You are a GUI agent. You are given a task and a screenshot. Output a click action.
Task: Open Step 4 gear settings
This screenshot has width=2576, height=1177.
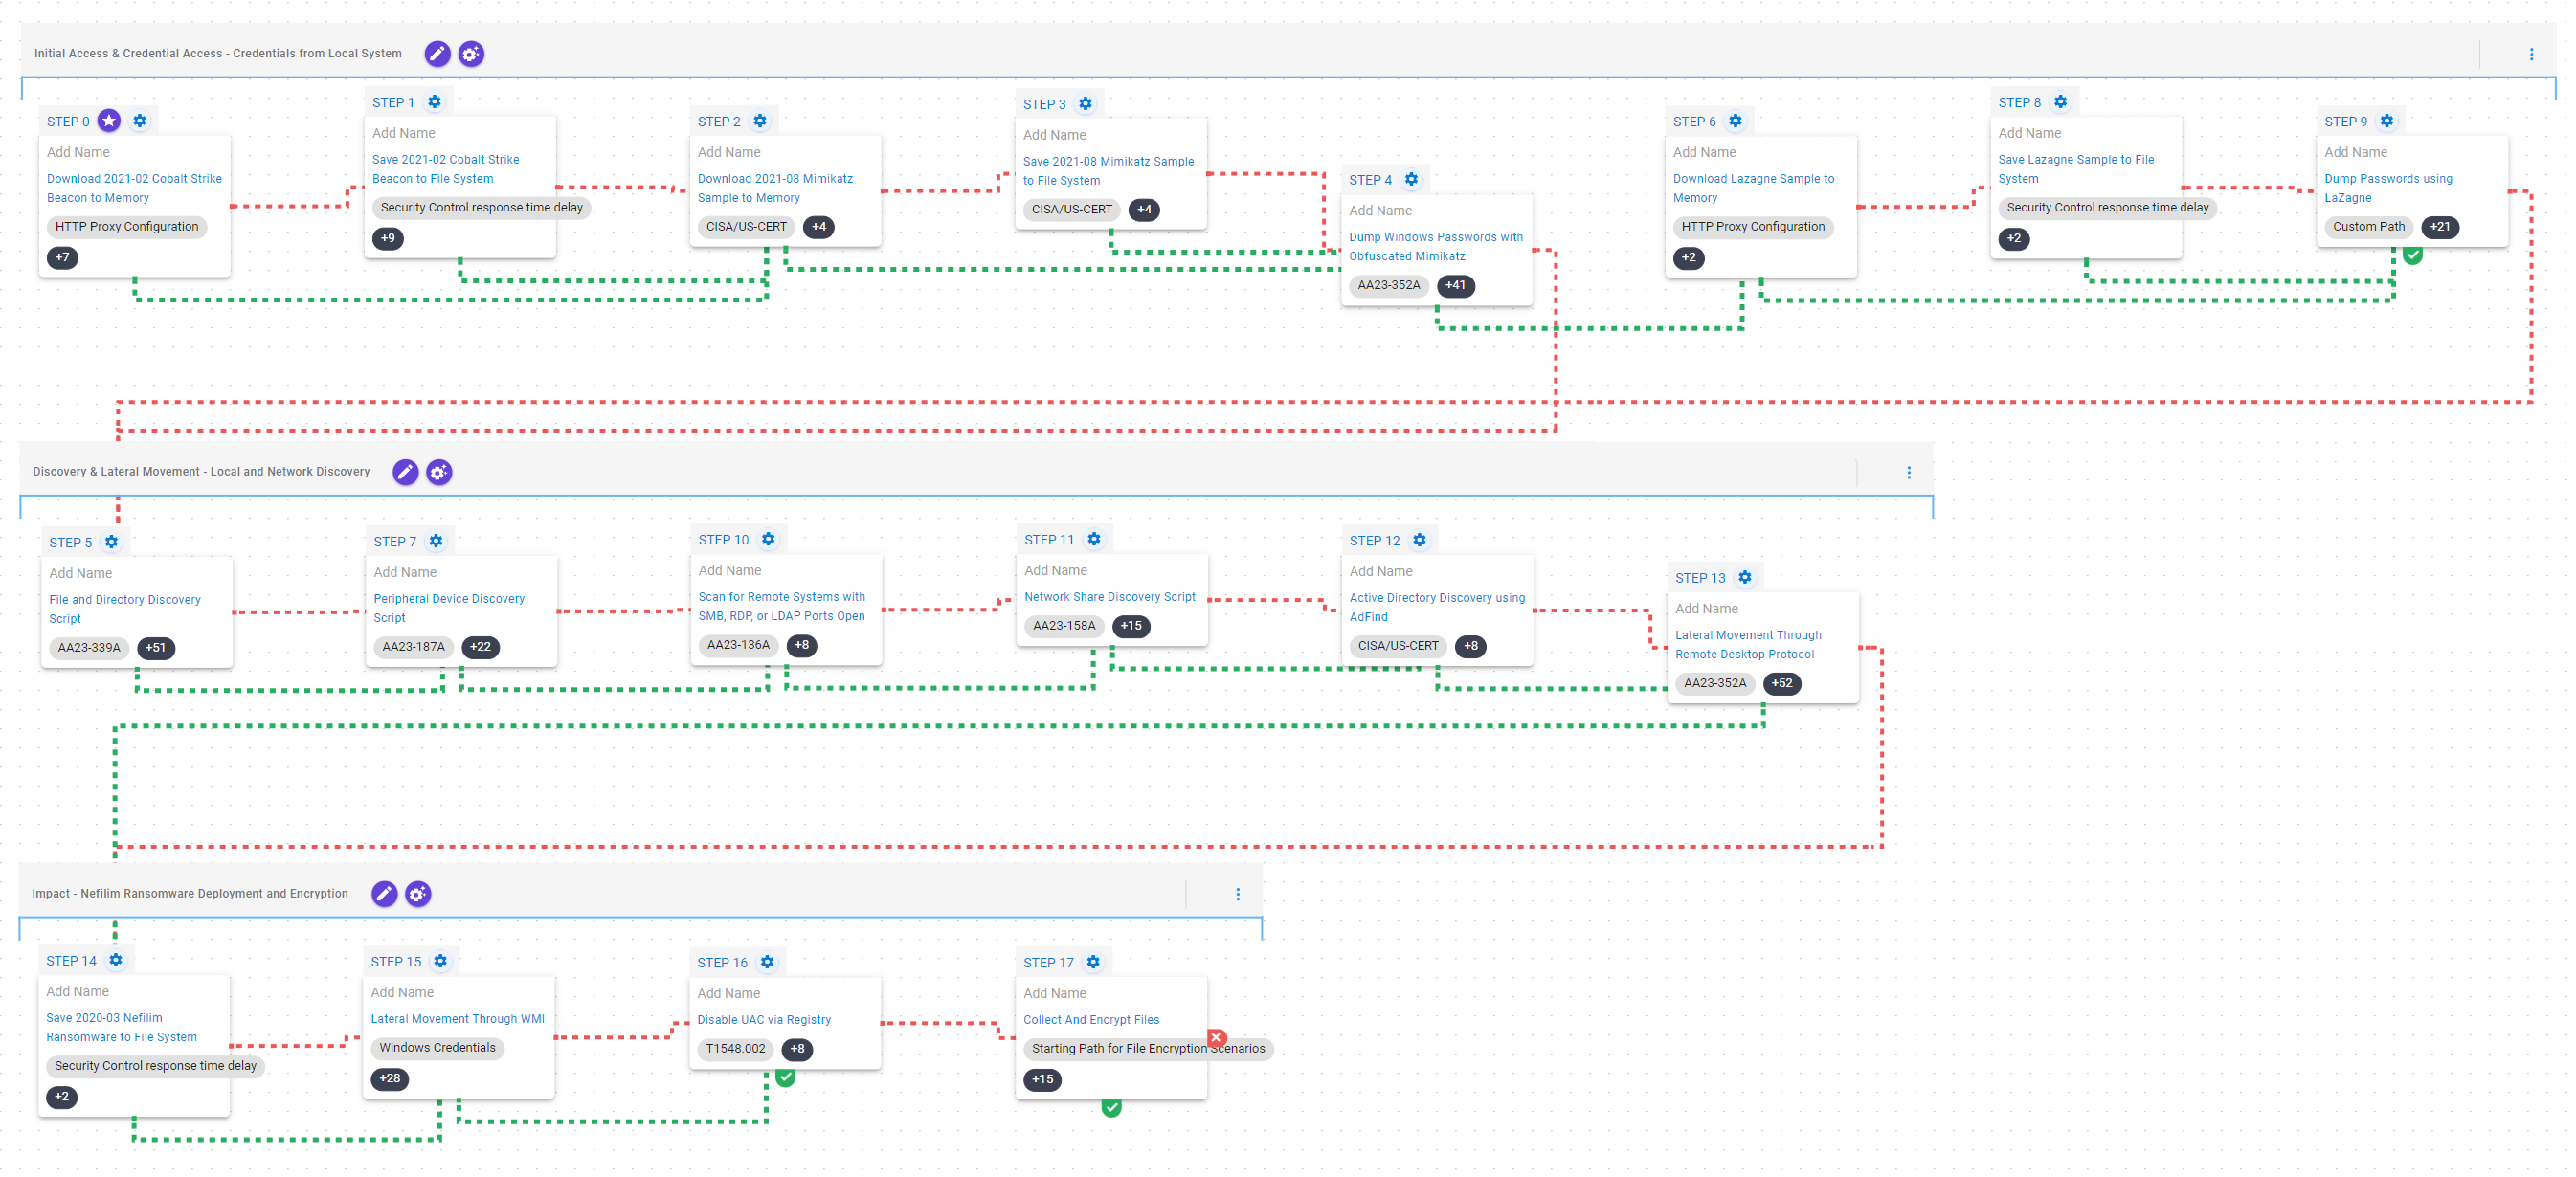[x=1411, y=179]
